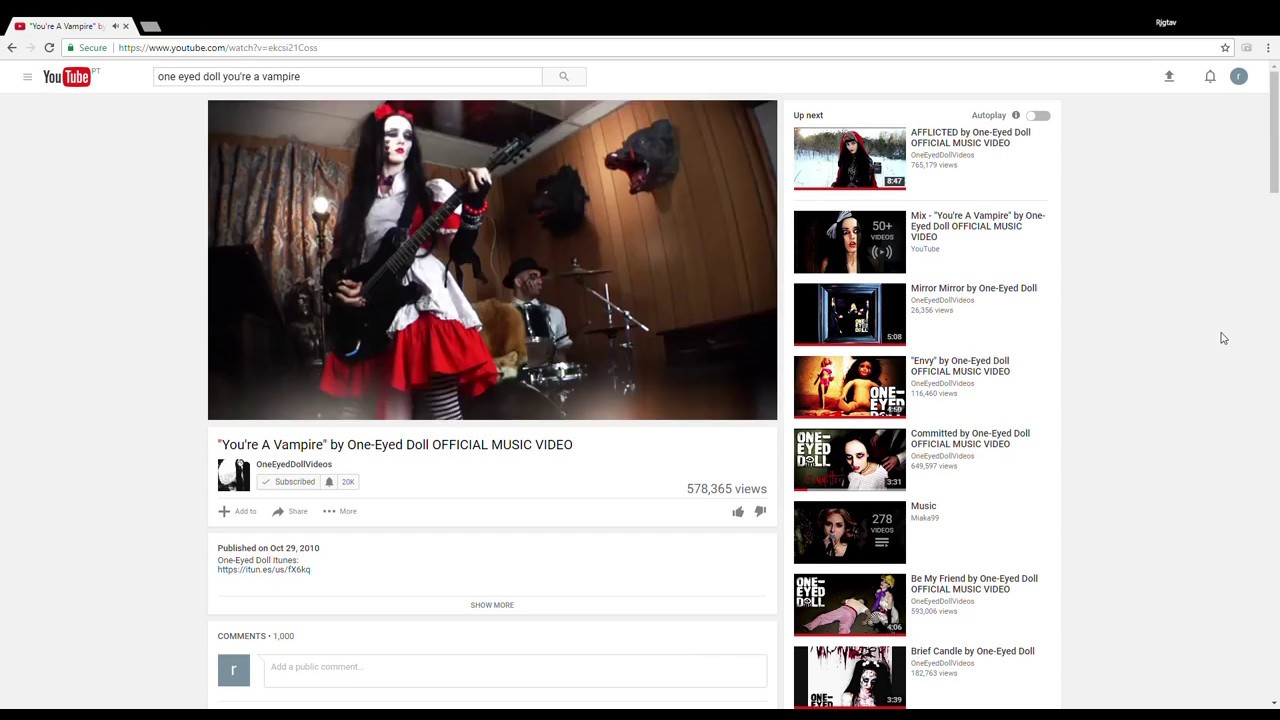Image resolution: width=1280 pixels, height=720 pixels.
Task: Open the More actions menu
Action: click(x=340, y=511)
